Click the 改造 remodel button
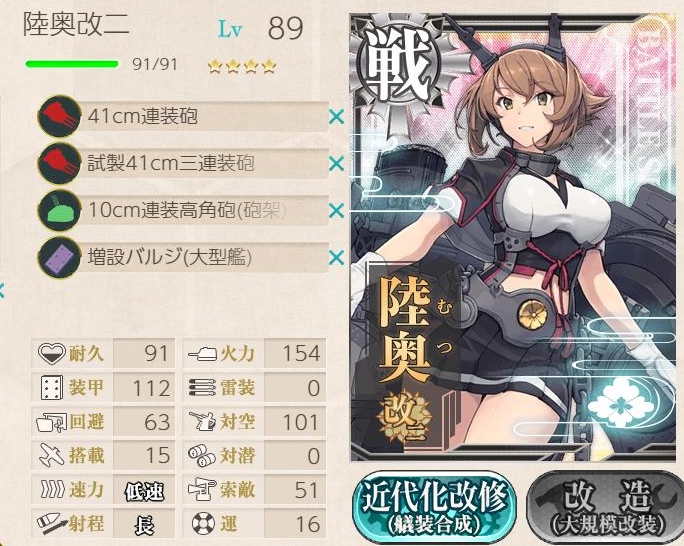 coord(605,508)
